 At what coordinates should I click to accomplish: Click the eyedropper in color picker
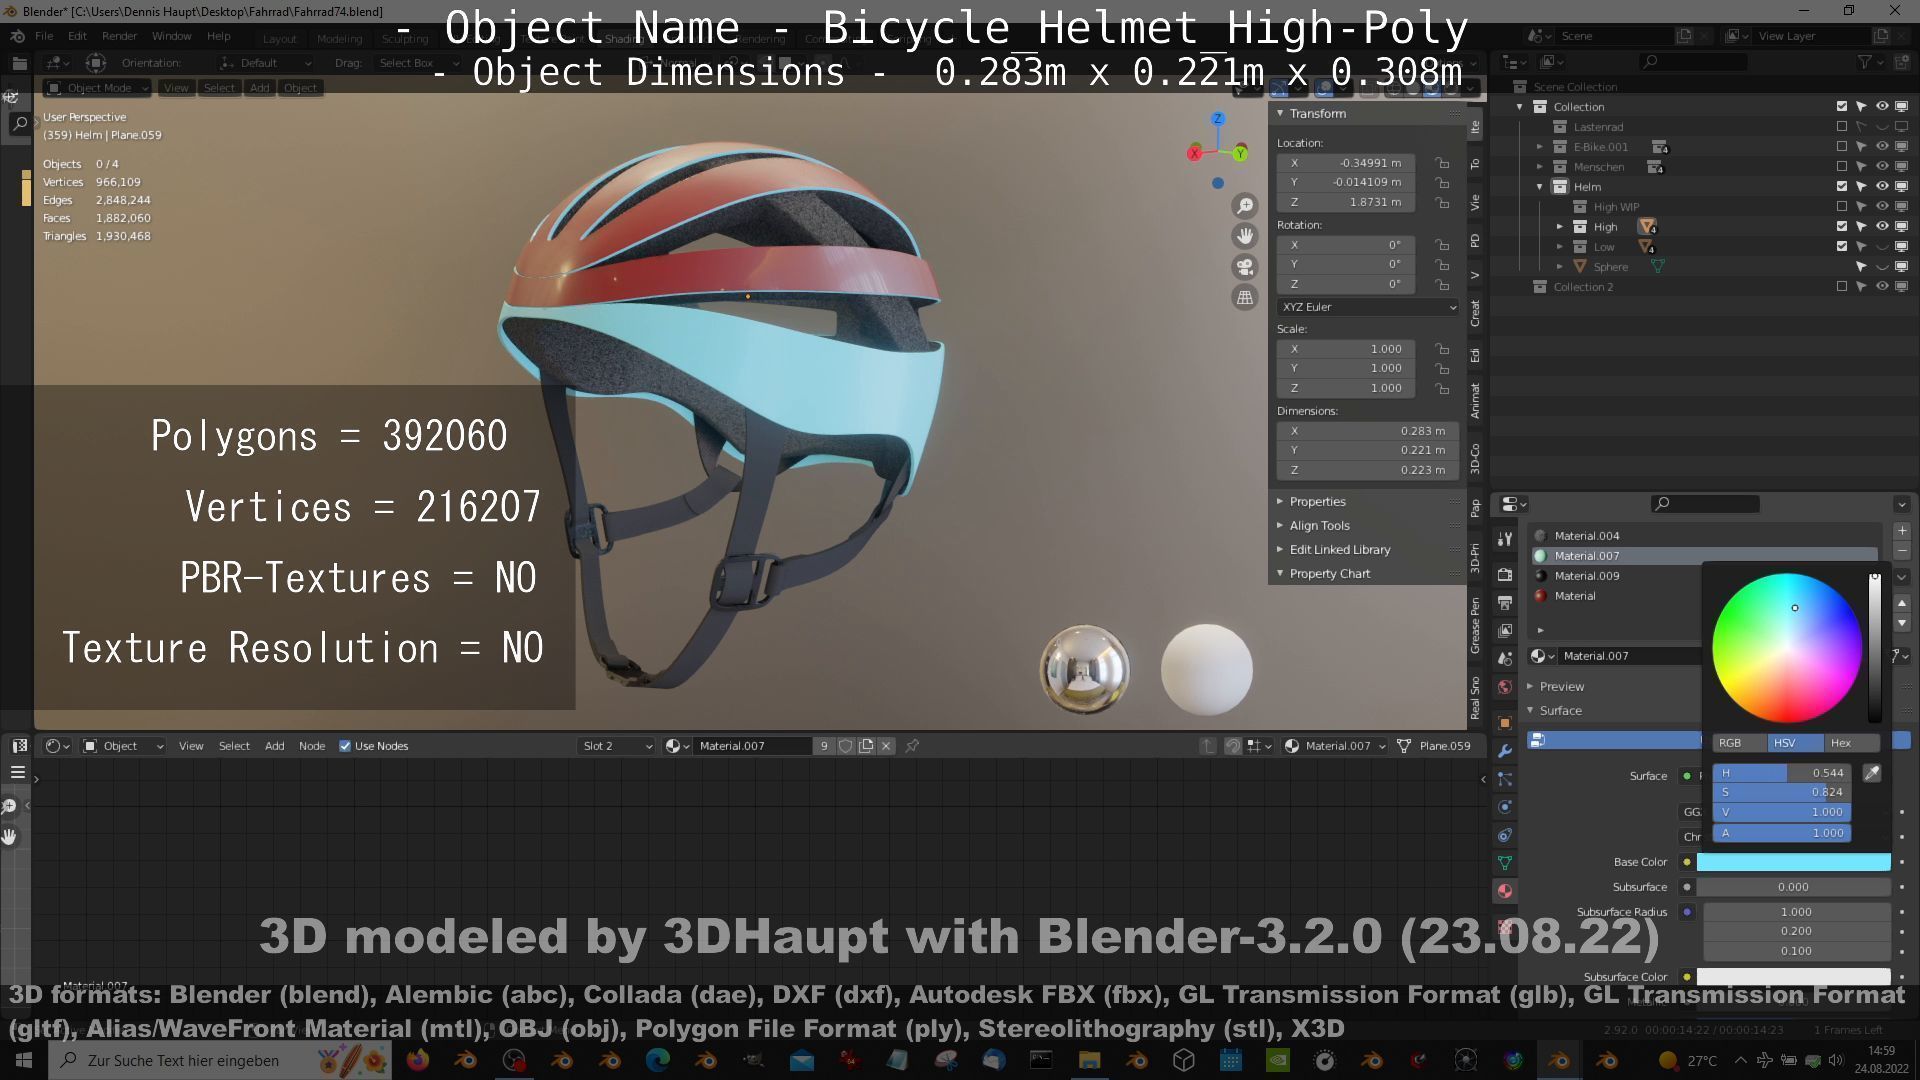pos(1872,773)
